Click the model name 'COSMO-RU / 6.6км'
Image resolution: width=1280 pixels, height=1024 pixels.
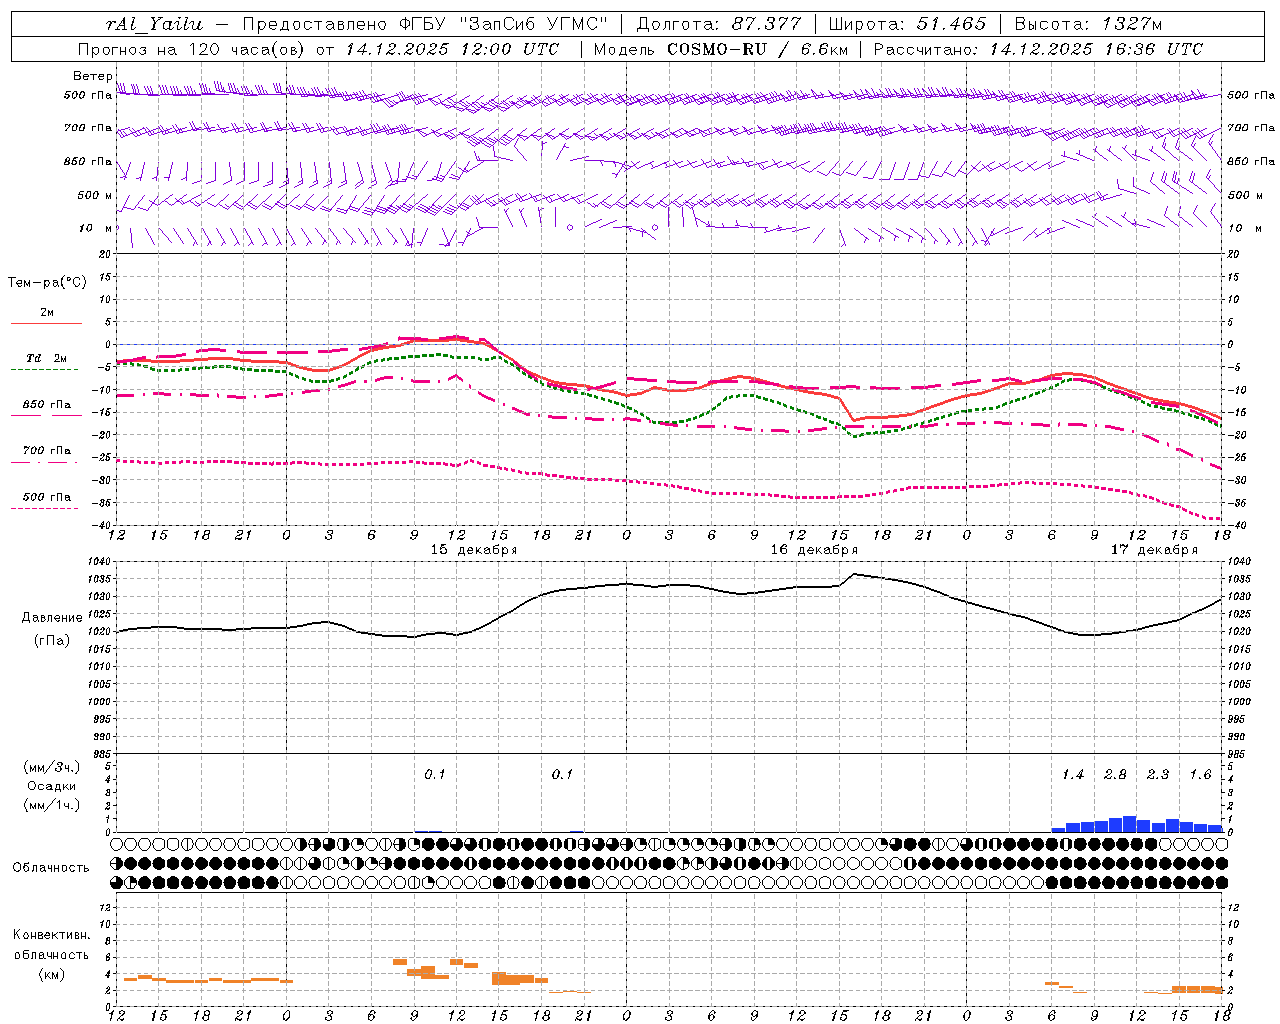757,49
